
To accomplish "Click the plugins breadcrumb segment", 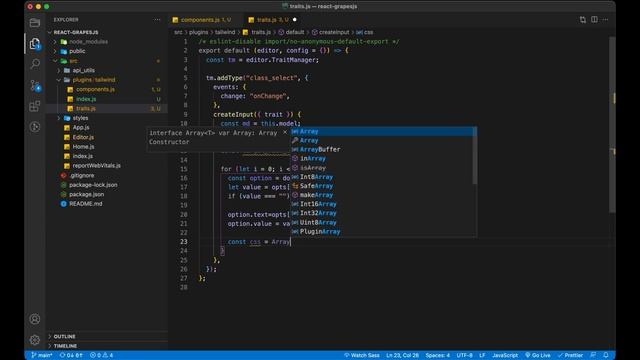I will 198,32.
